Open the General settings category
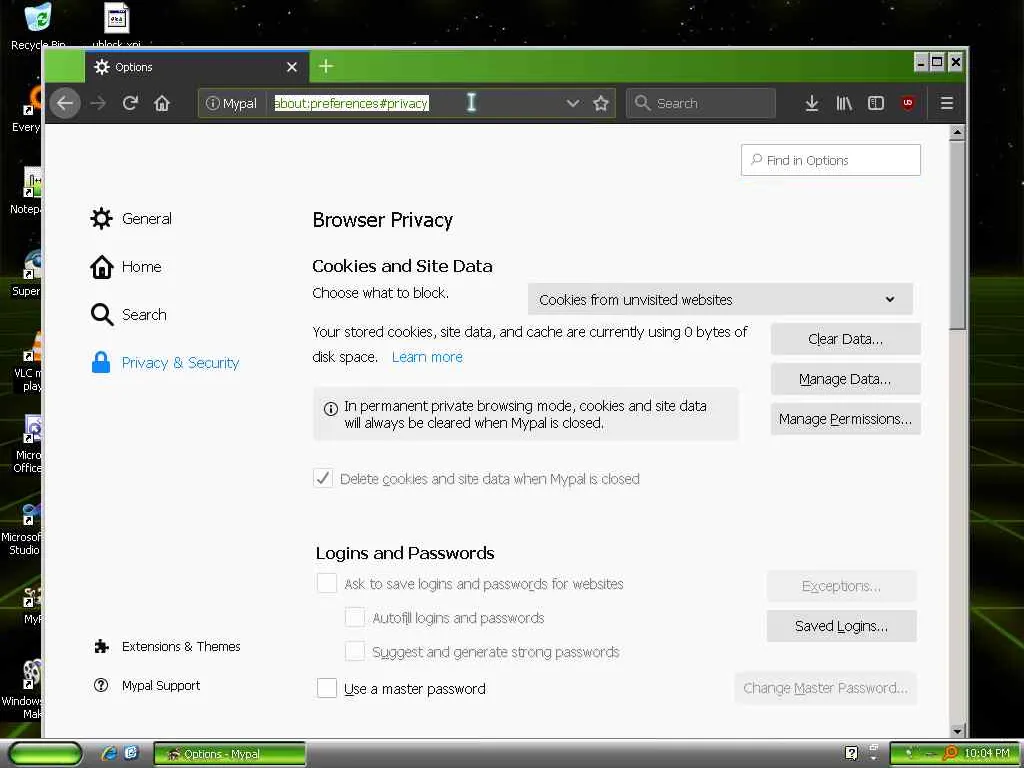1024x768 pixels. 131,219
